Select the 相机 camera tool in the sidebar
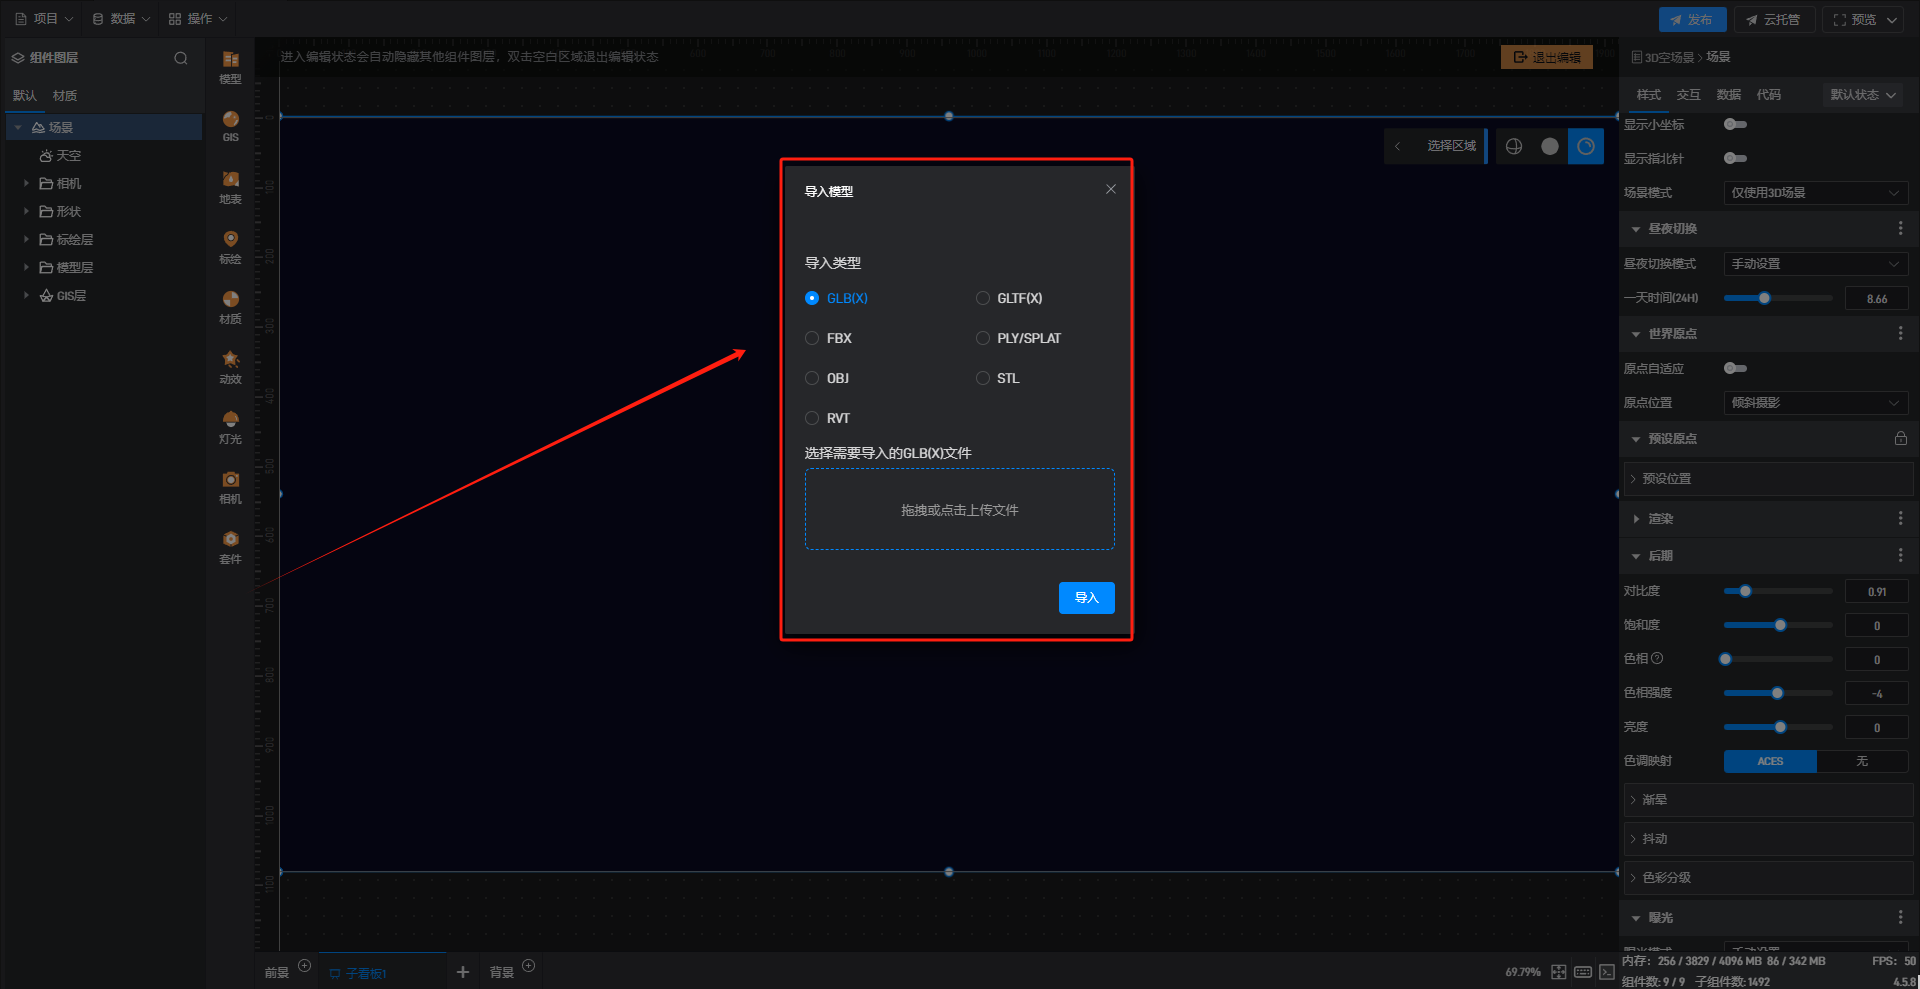 [x=230, y=487]
